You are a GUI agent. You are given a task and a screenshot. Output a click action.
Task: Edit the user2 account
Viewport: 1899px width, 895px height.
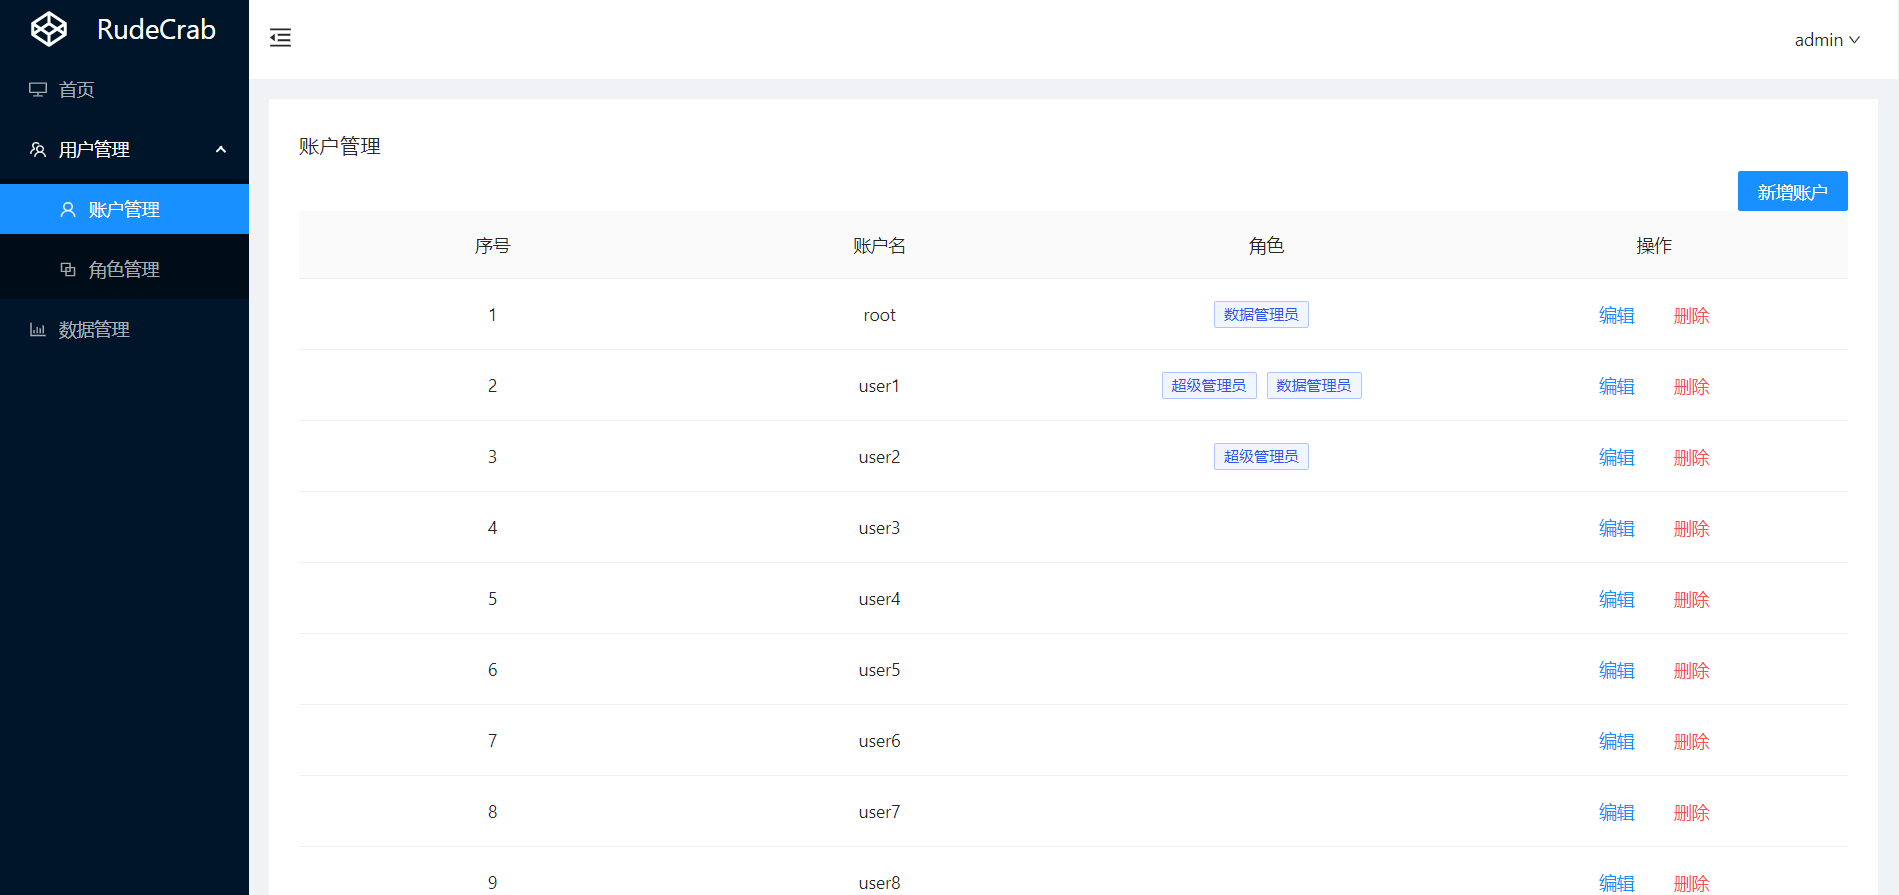click(x=1616, y=457)
